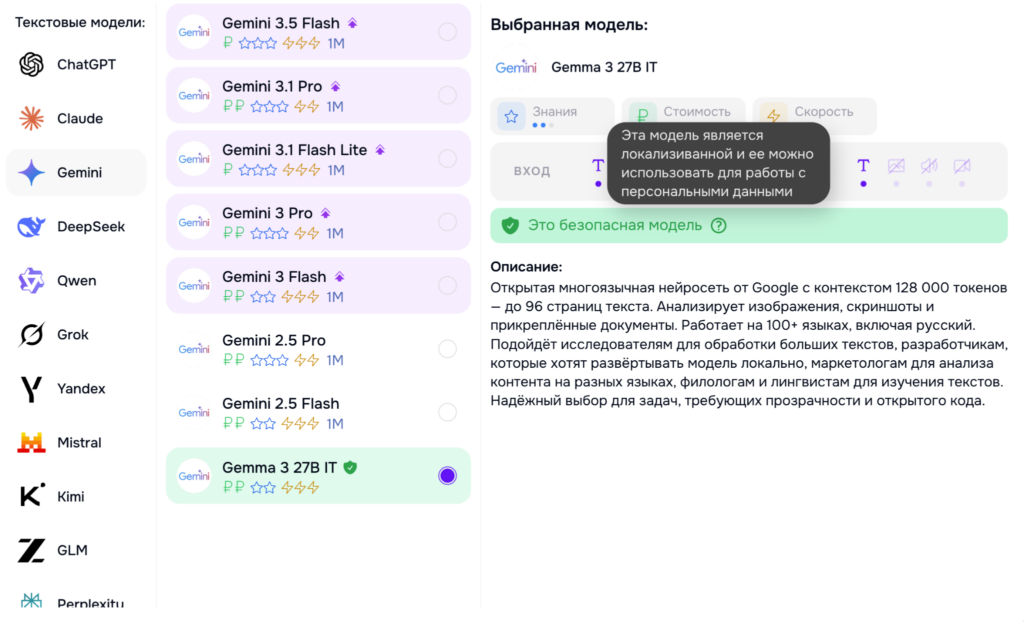Select the Gemini 3 Pro radio button
The image size is (1024, 622).
coord(447,222)
